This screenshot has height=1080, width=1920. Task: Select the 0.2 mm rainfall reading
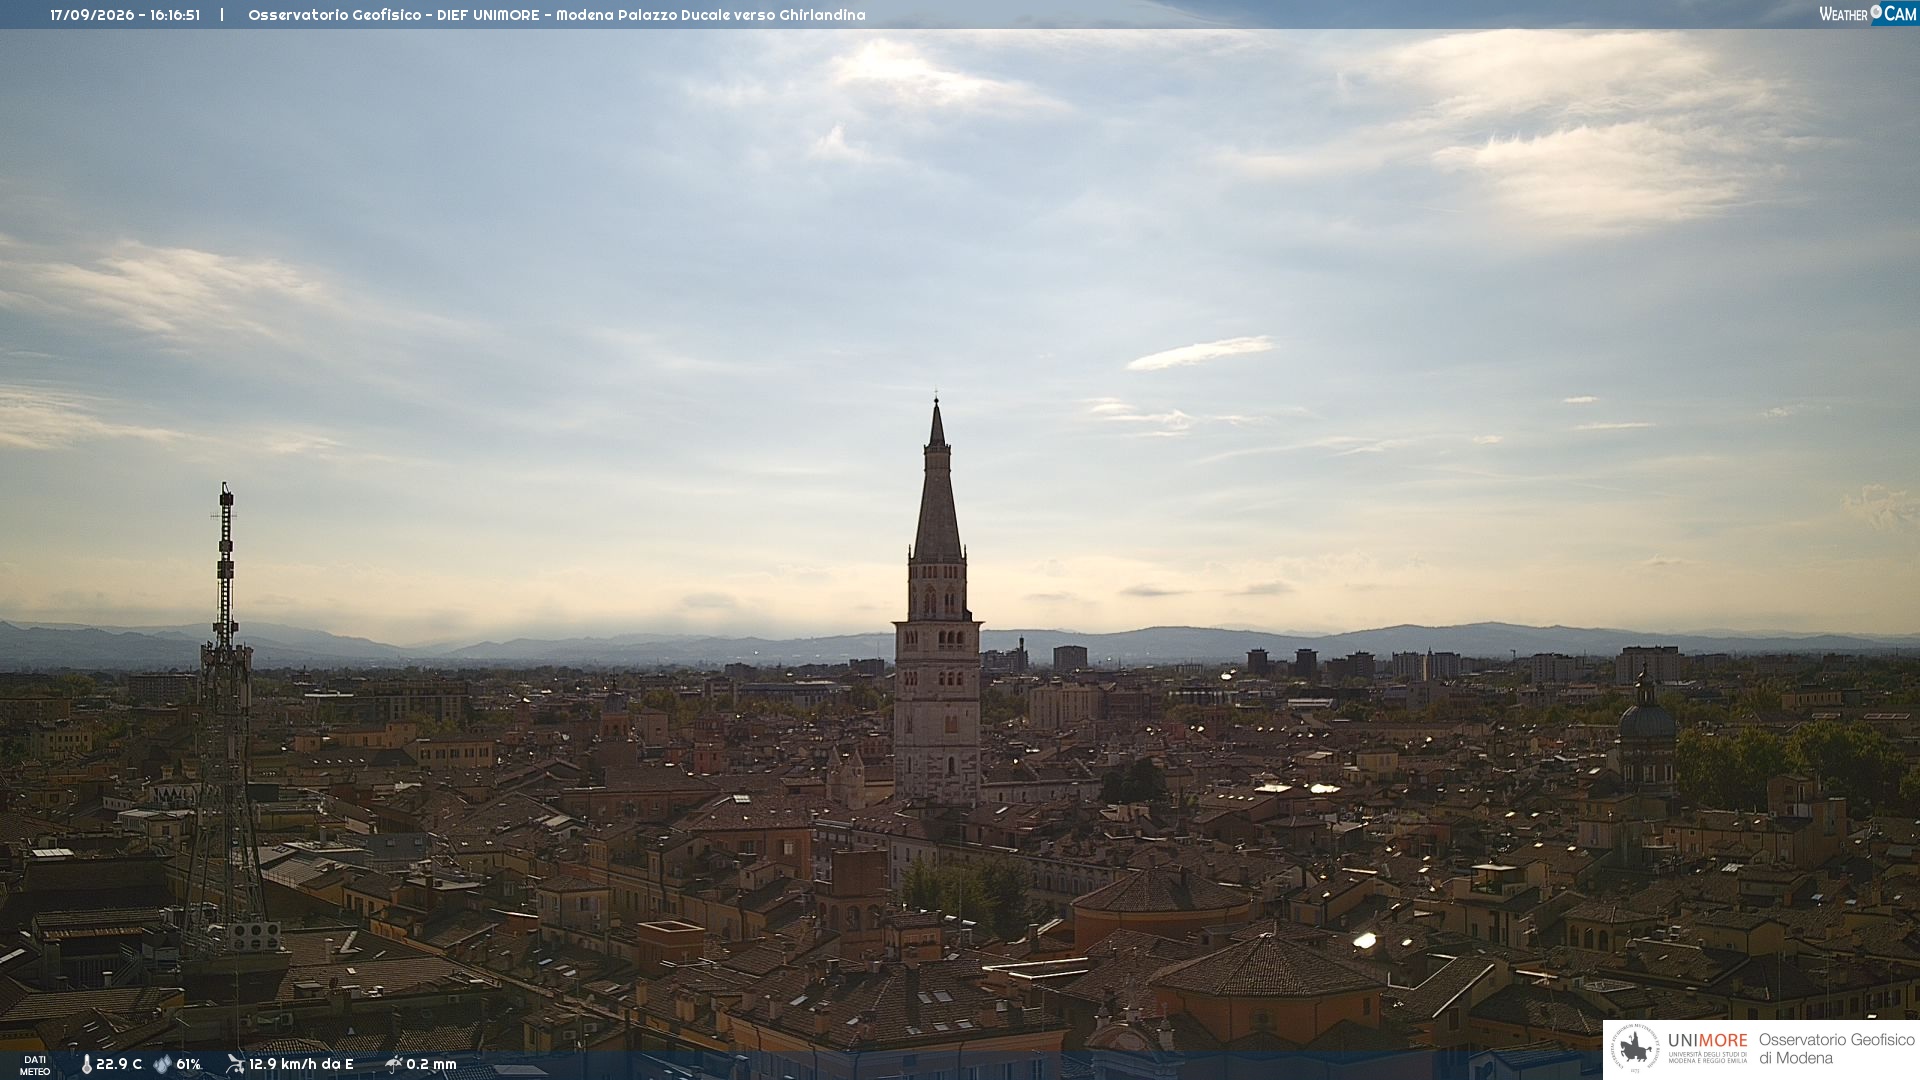431,1064
